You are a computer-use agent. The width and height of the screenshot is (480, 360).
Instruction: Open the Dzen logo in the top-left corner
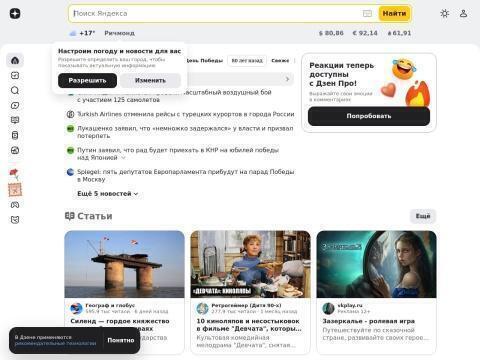pos(15,14)
